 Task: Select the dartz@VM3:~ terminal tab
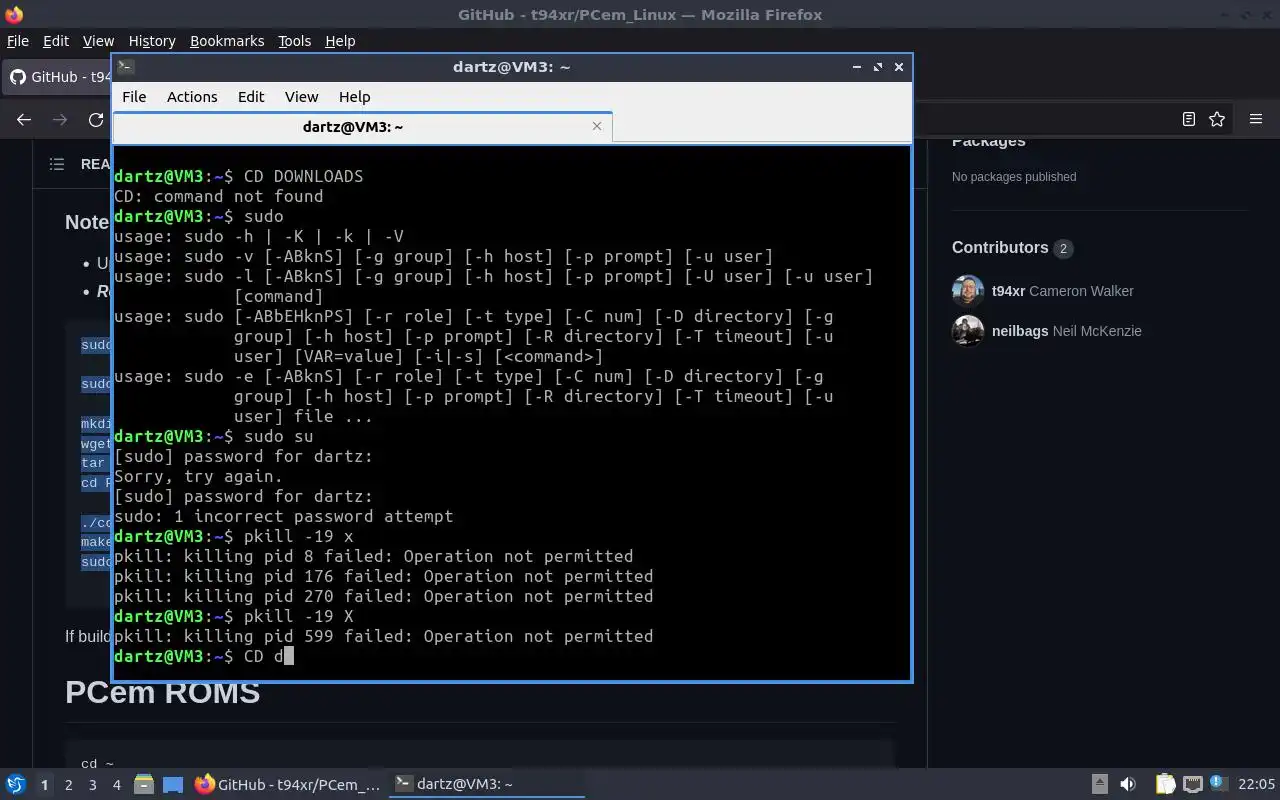coord(362,127)
